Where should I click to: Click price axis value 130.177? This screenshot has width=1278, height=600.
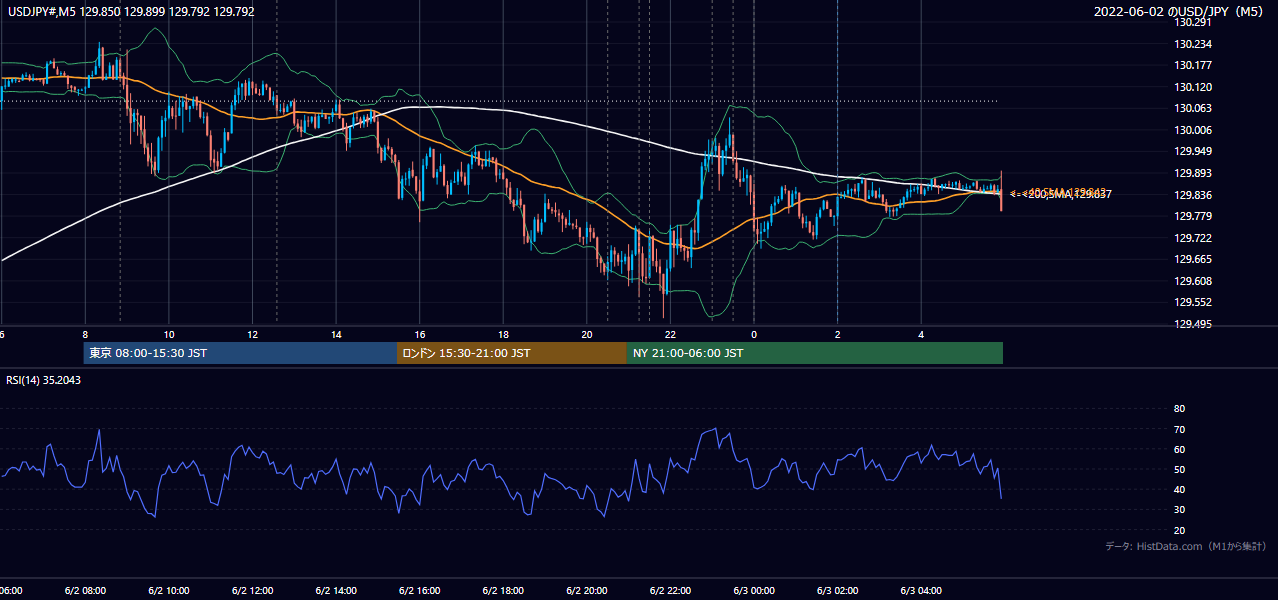click(1192, 65)
